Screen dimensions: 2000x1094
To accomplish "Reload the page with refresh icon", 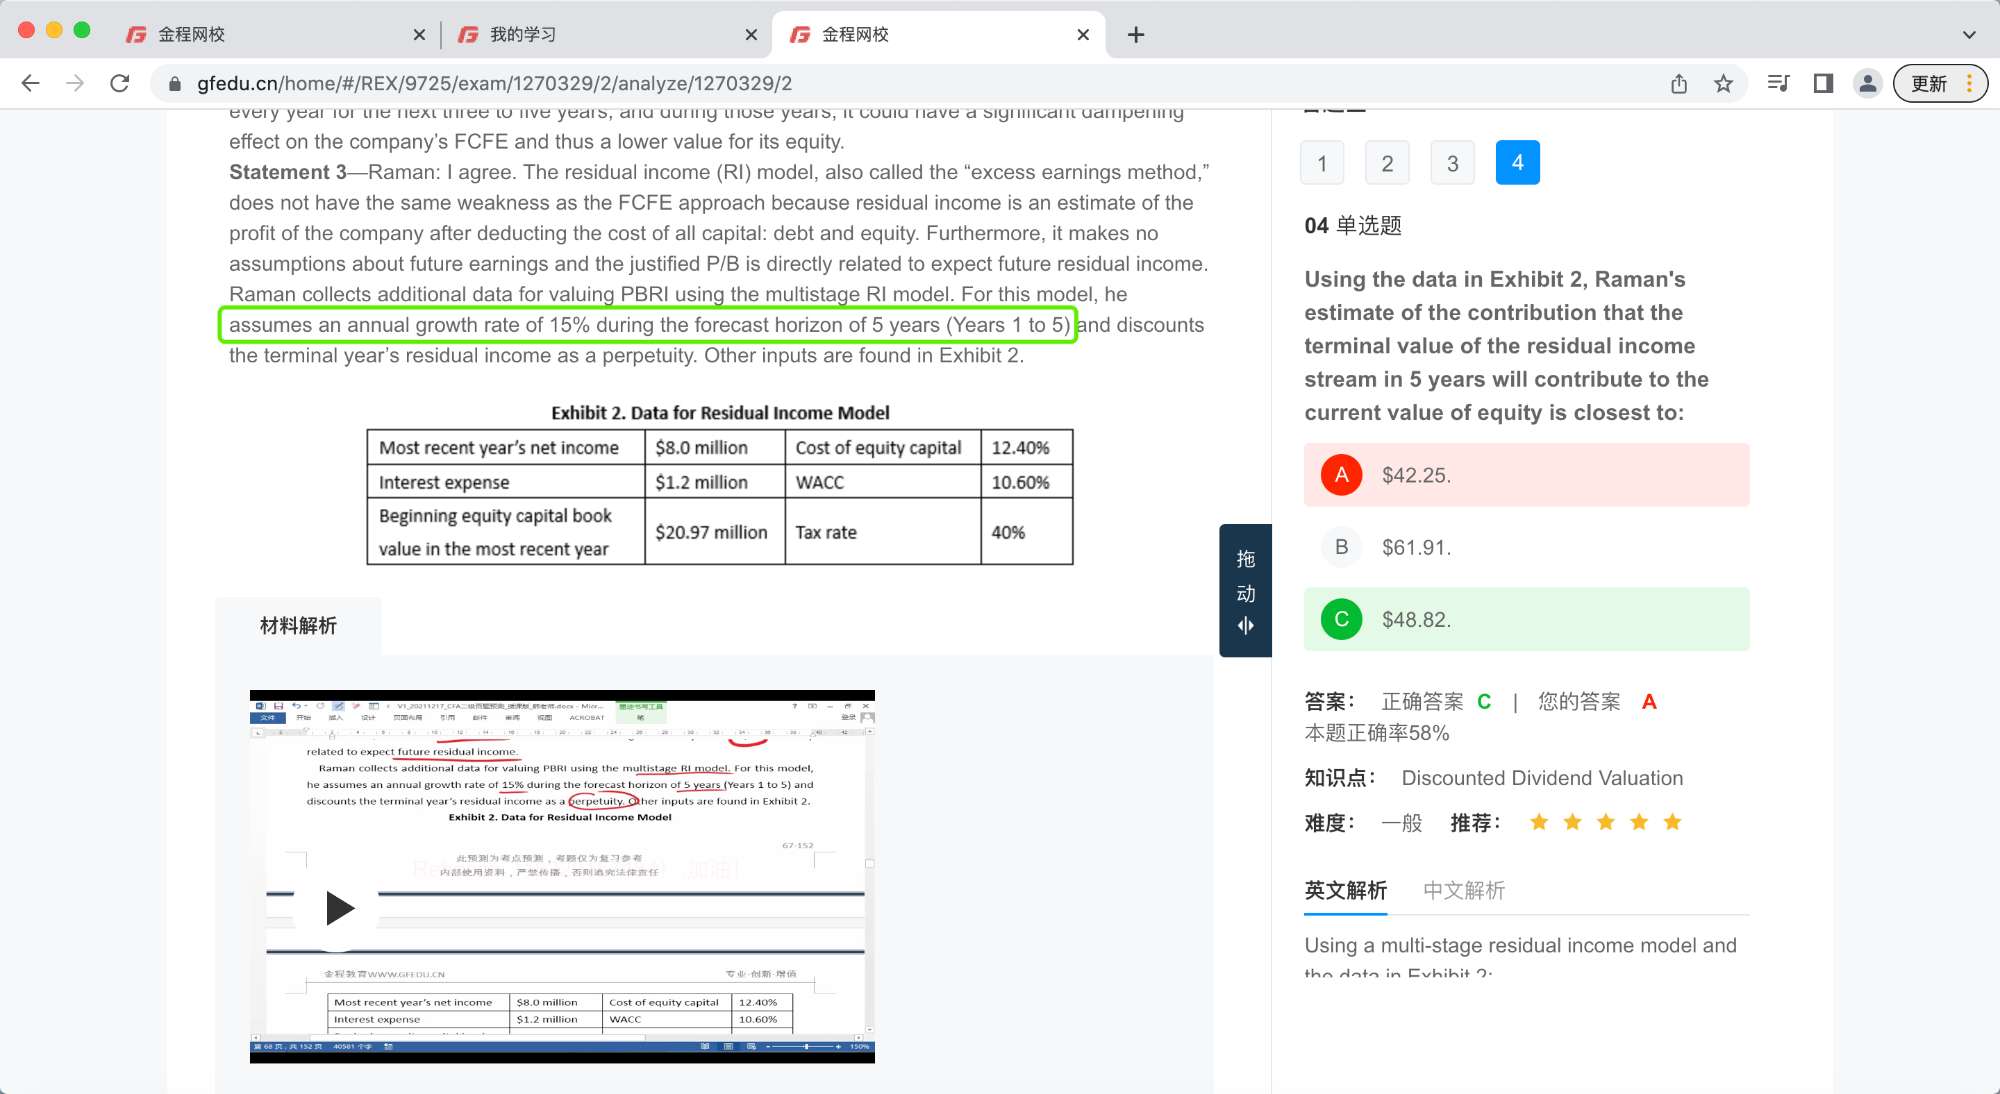I will (120, 83).
